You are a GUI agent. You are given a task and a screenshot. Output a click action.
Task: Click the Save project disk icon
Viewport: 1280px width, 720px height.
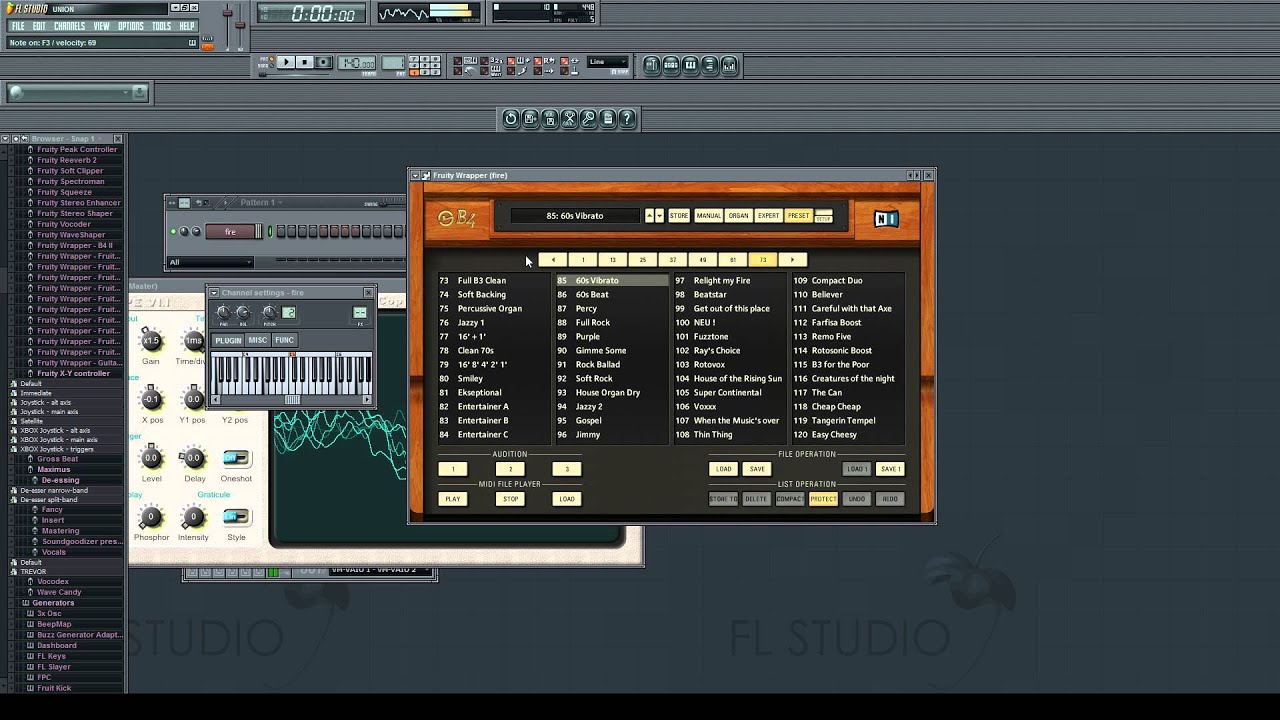[530, 118]
